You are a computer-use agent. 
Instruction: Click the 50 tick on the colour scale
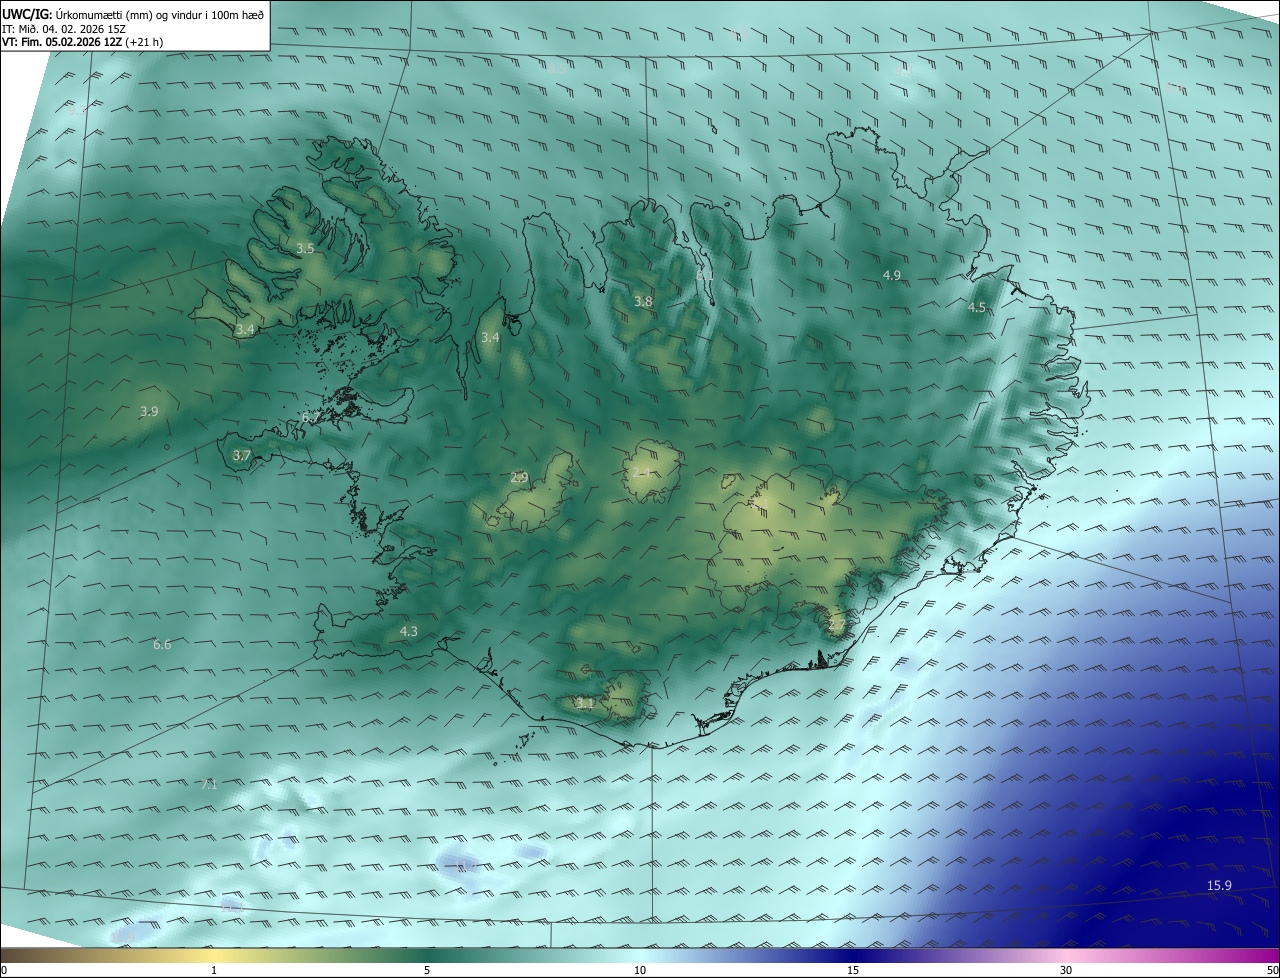click(x=1272, y=970)
